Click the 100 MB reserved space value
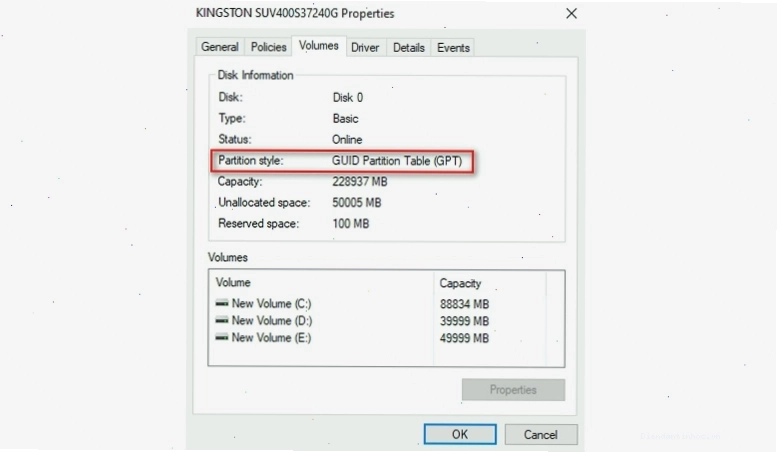Screen dimensions: 777x453 (x=351, y=224)
